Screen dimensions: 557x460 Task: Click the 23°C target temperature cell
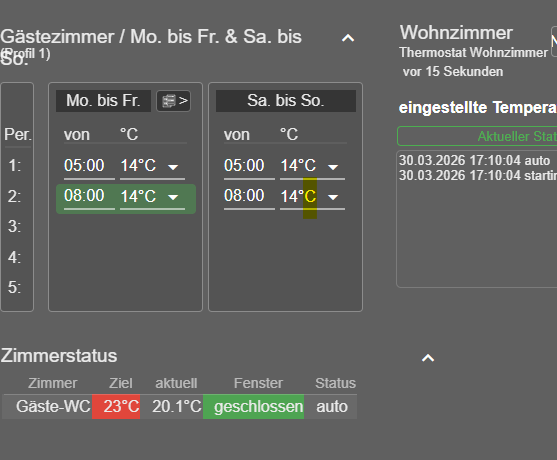[x=116, y=407]
